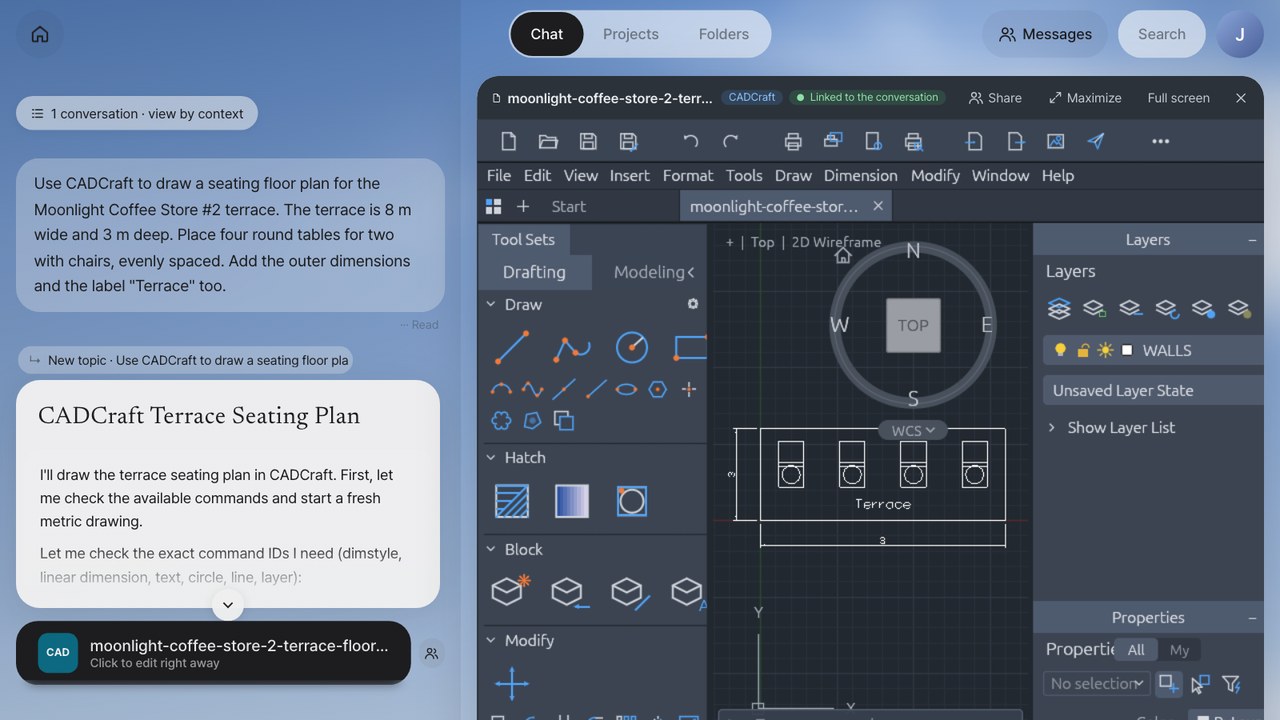Viewport: 1280px width, 720px height.
Task: Click the Export file icon
Action: point(1015,141)
